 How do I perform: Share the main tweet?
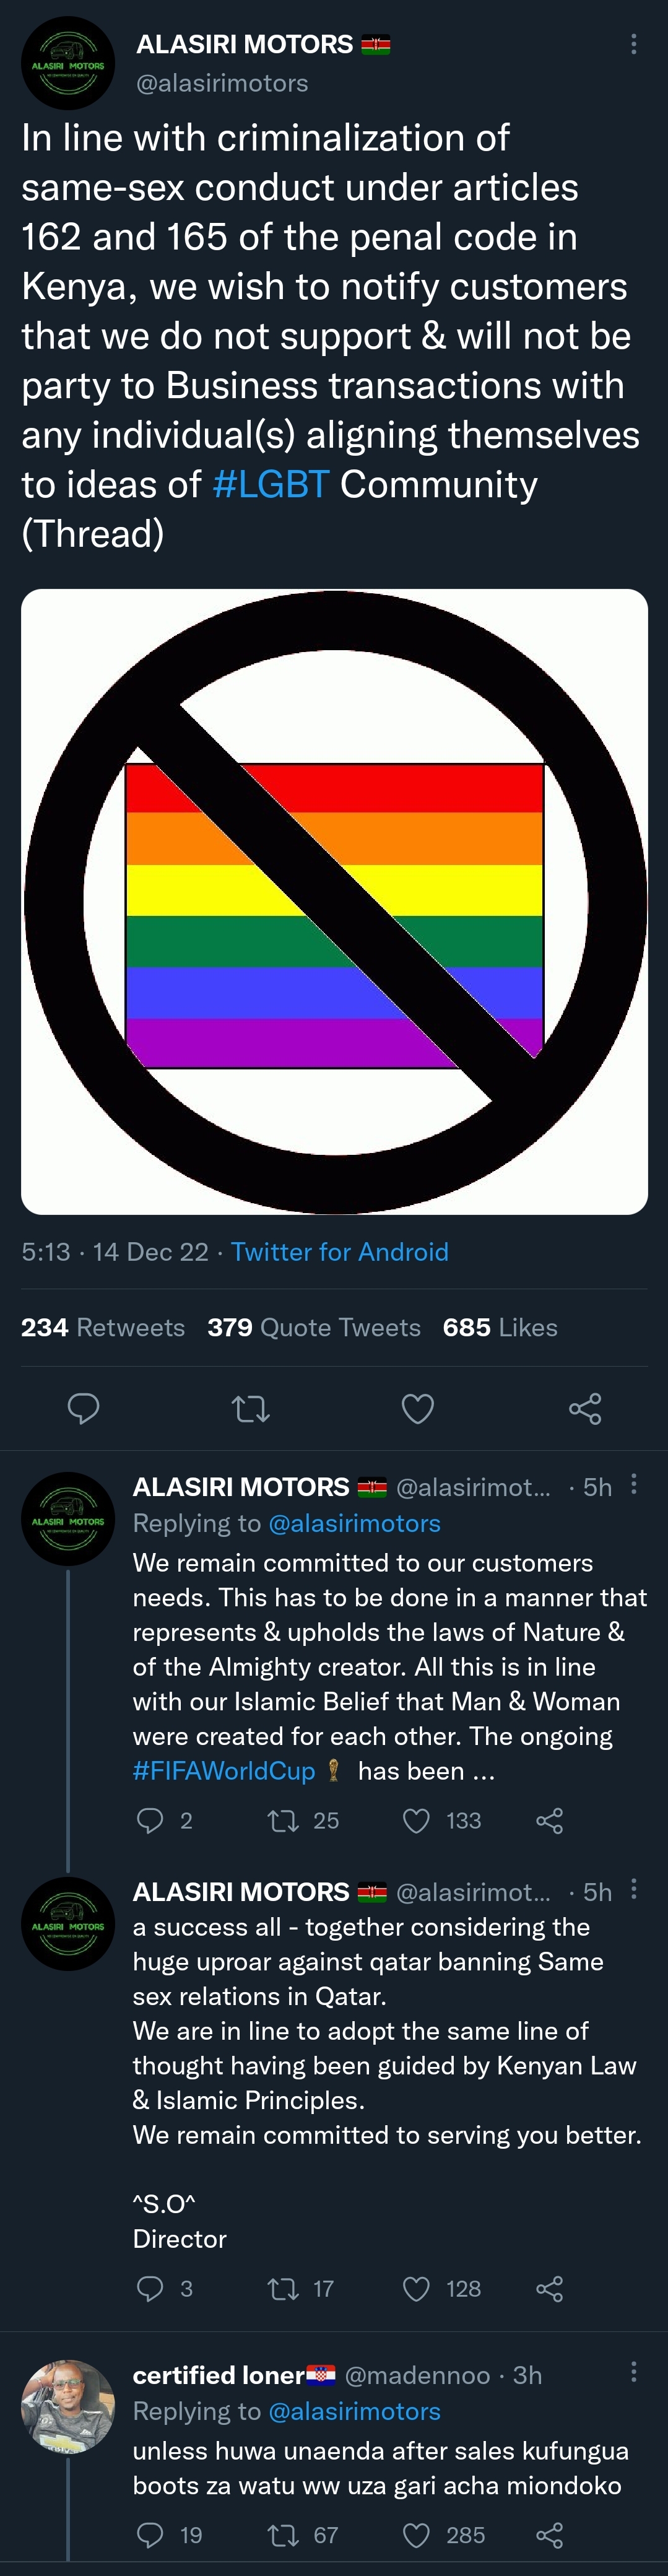(x=585, y=1409)
